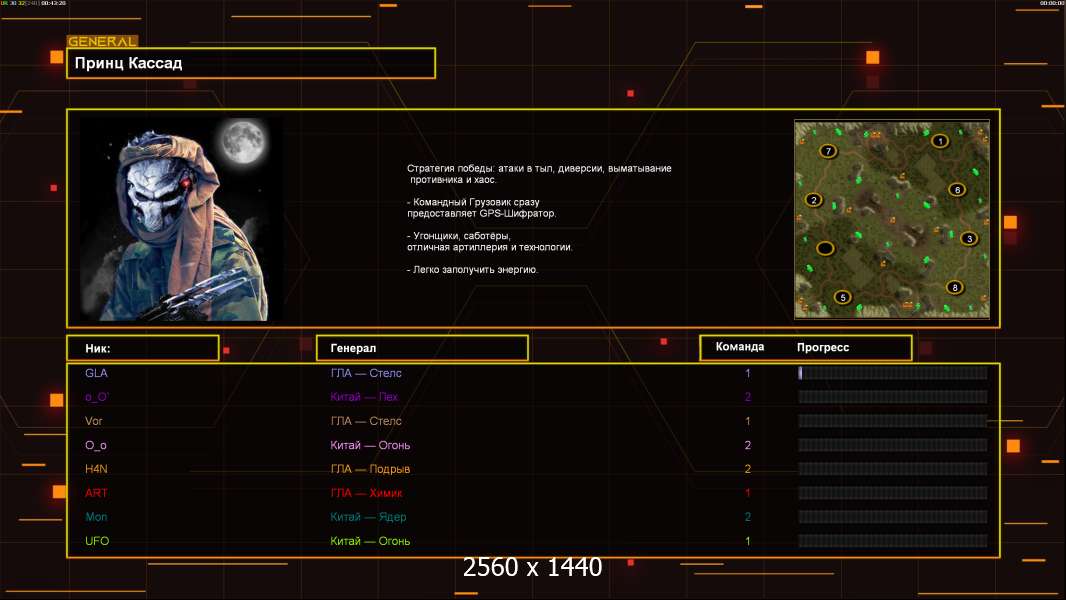Click H4N's ГЛА — Подрыв general entry
Screen dimensions: 1066x600
coord(370,469)
